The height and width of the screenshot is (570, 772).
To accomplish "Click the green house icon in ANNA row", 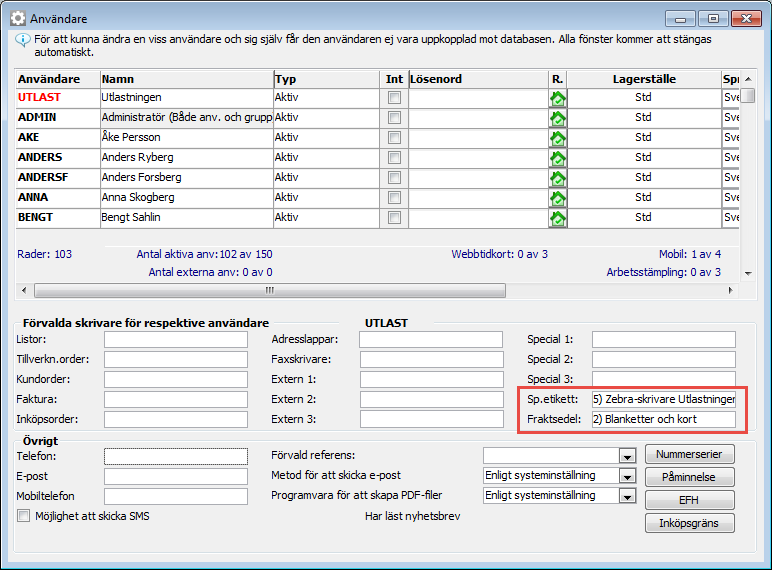I will point(558,198).
